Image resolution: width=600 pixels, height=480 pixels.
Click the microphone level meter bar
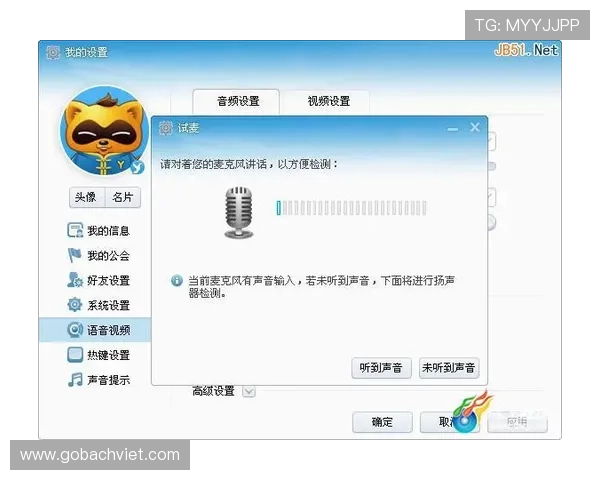[351, 208]
